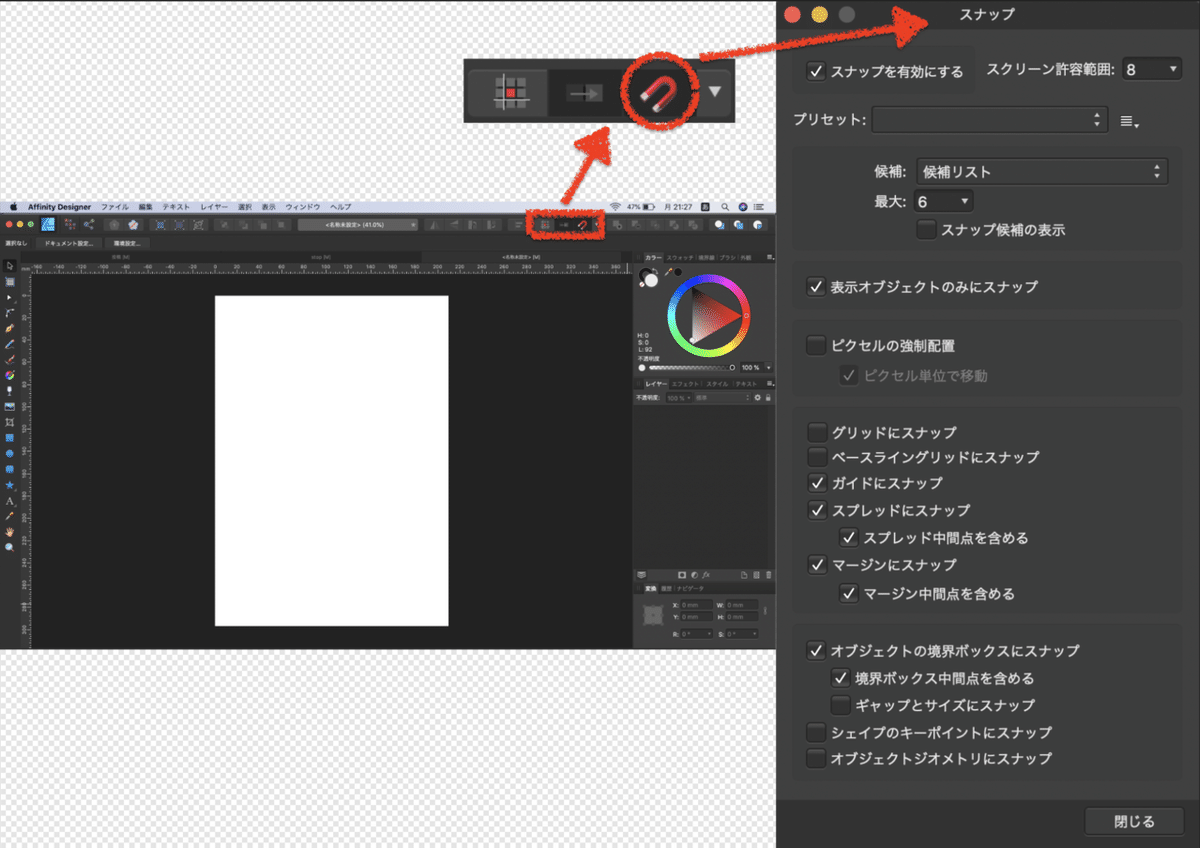Click the 環境設定... button
The width and height of the screenshot is (1200, 848).
pyautogui.click(x=127, y=243)
